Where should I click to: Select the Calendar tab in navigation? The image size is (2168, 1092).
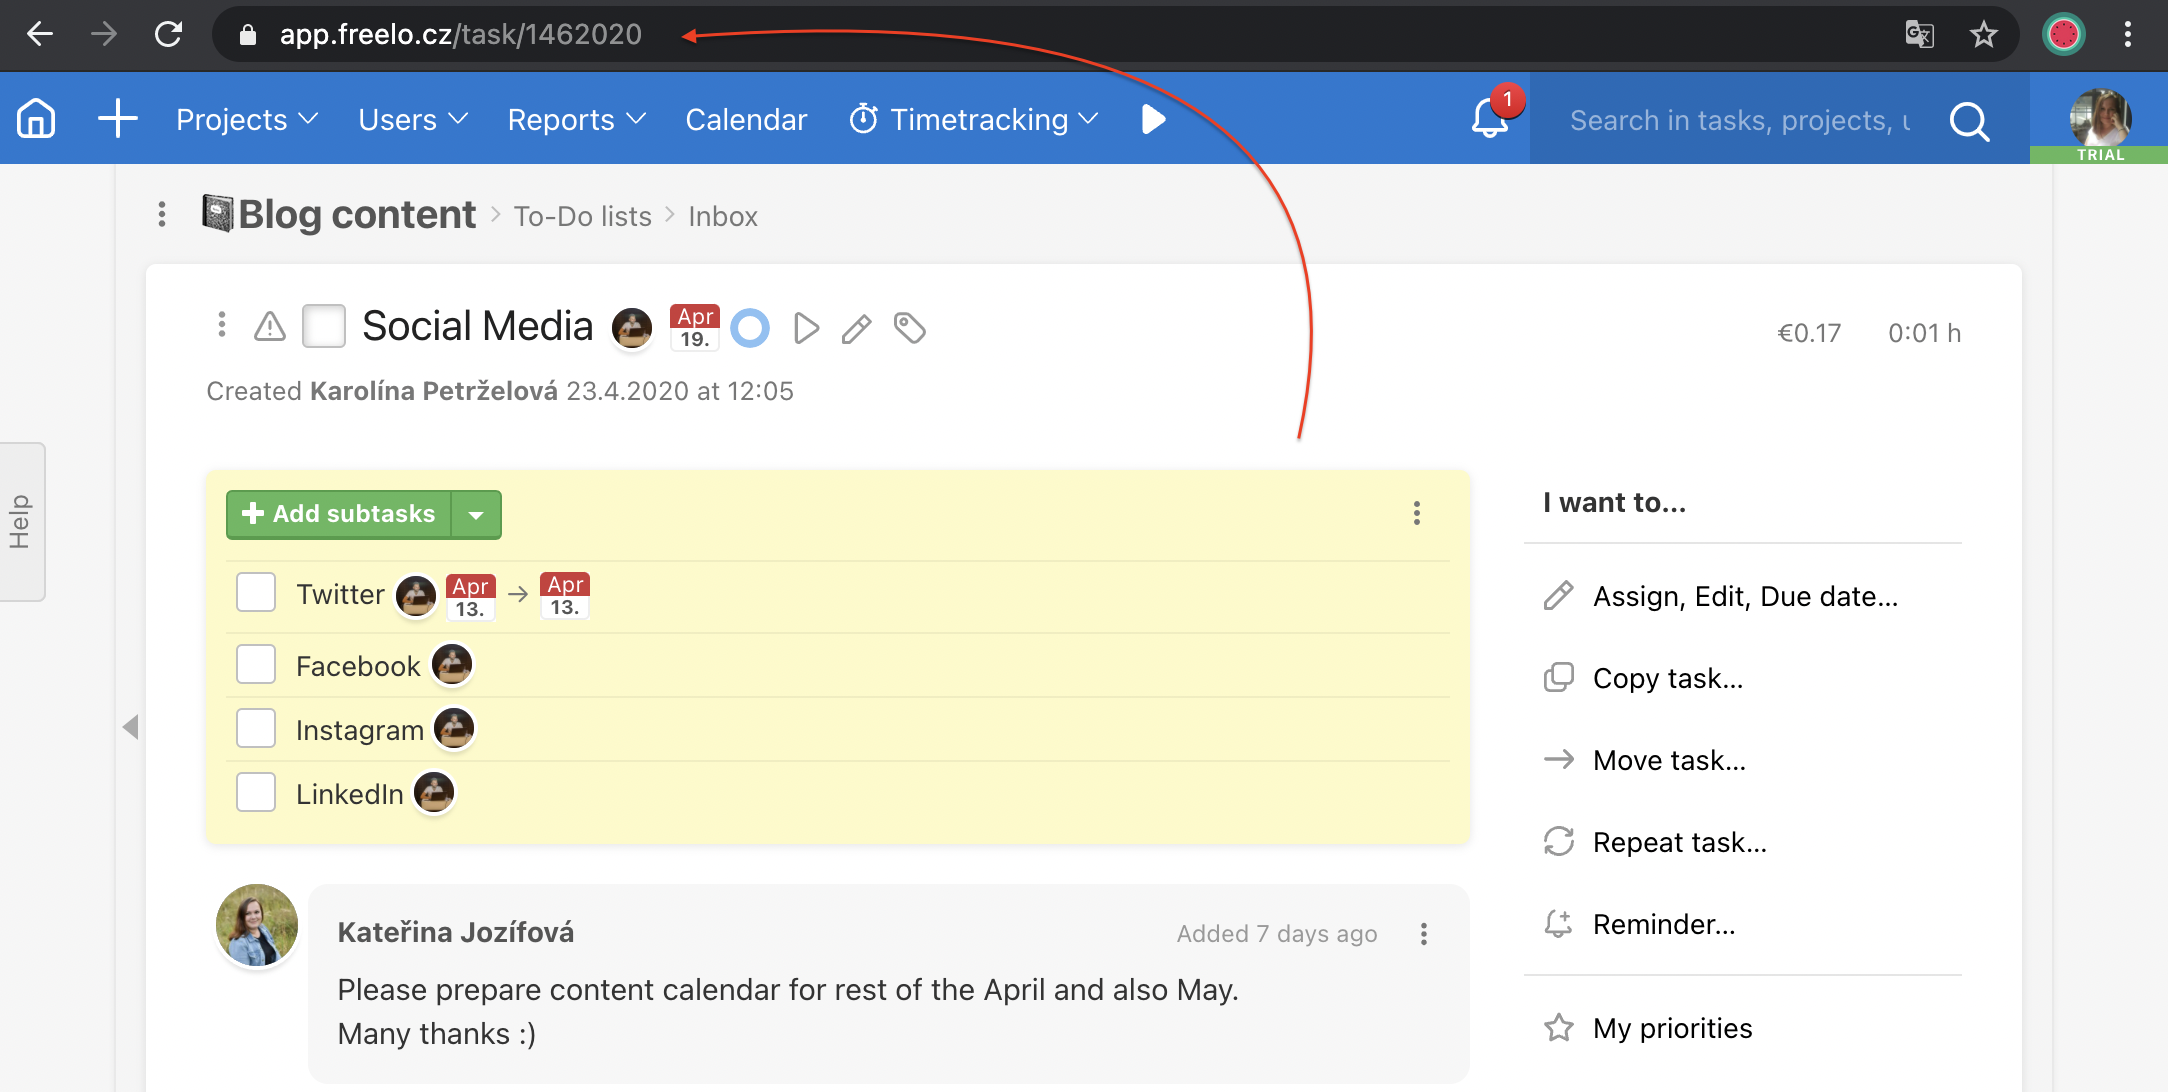point(746,118)
